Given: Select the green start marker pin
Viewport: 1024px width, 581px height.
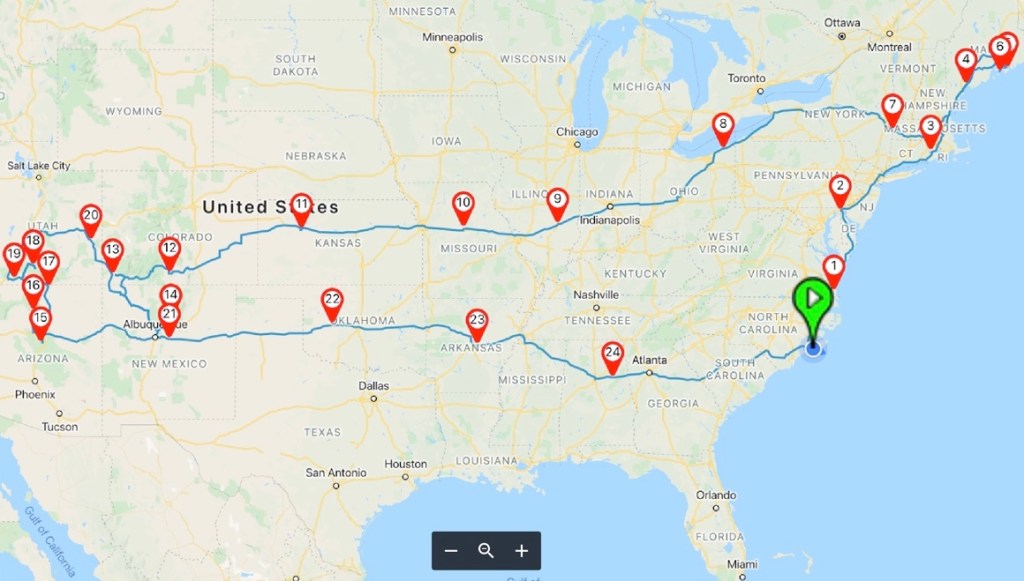Looking at the screenshot, I should 812,304.
